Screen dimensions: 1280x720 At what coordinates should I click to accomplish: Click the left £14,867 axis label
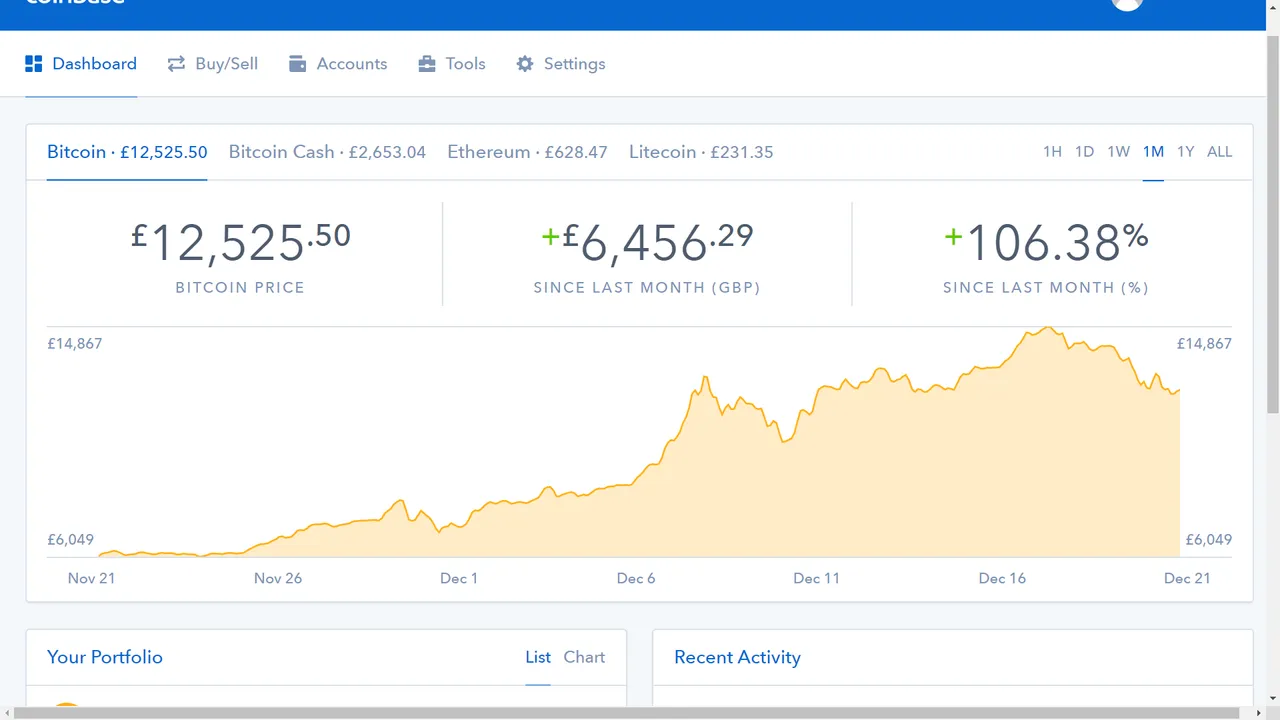[x=75, y=343]
